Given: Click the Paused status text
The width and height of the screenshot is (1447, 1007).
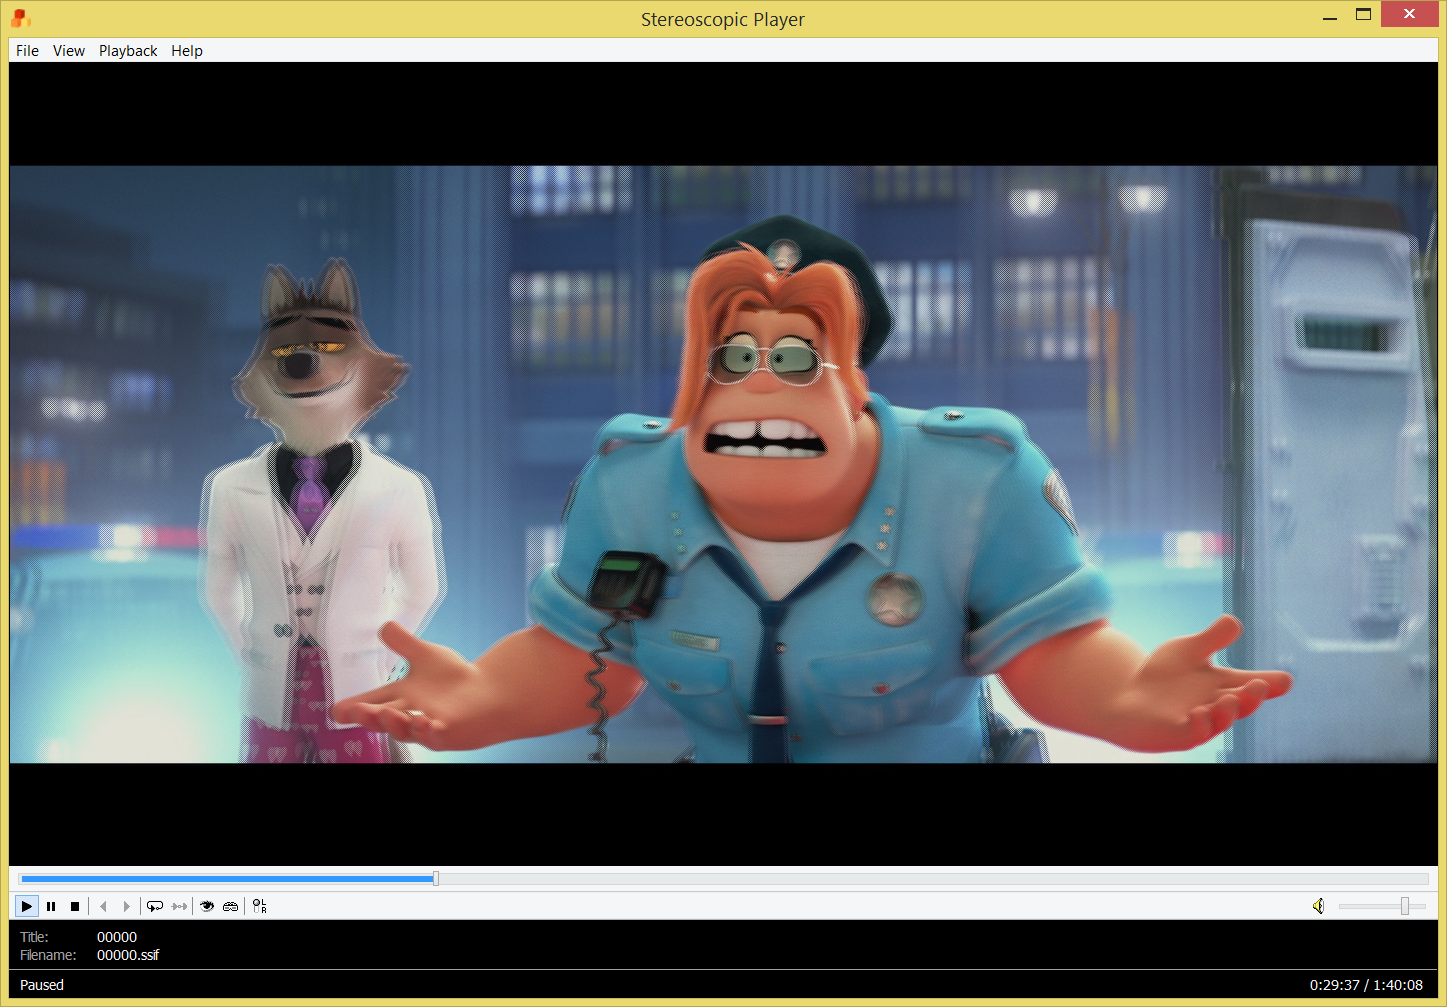Looking at the screenshot, I should point(42,985).
